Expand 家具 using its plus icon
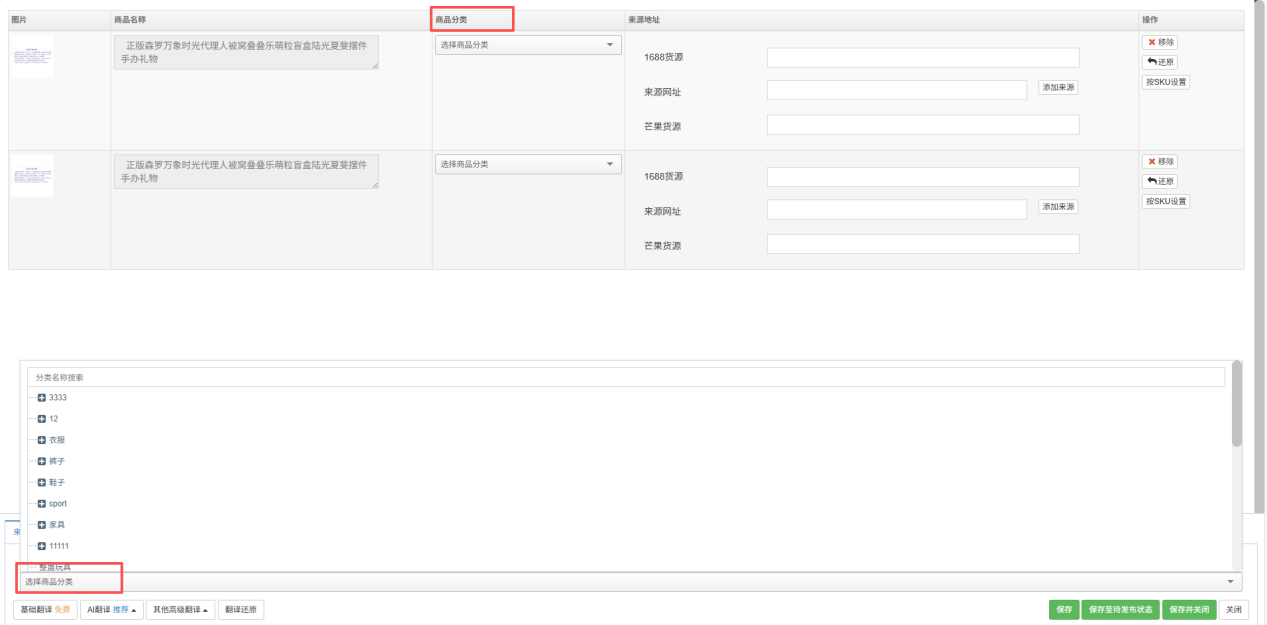1267x625 pixels. point(42,525)
